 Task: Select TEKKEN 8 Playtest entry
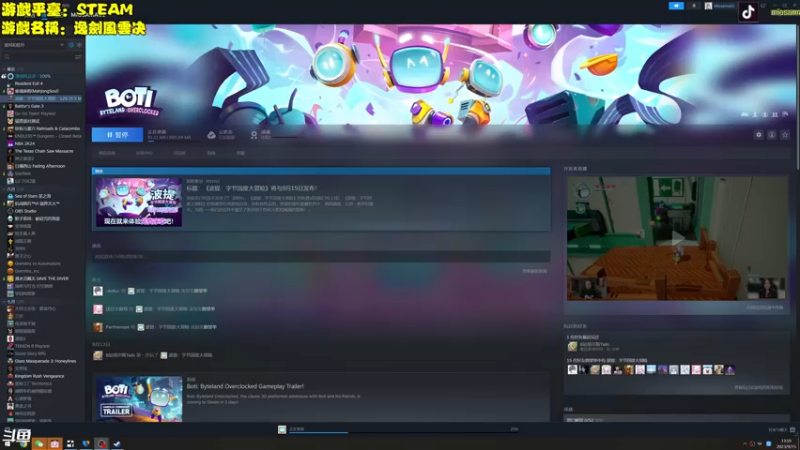coord(32,346)
